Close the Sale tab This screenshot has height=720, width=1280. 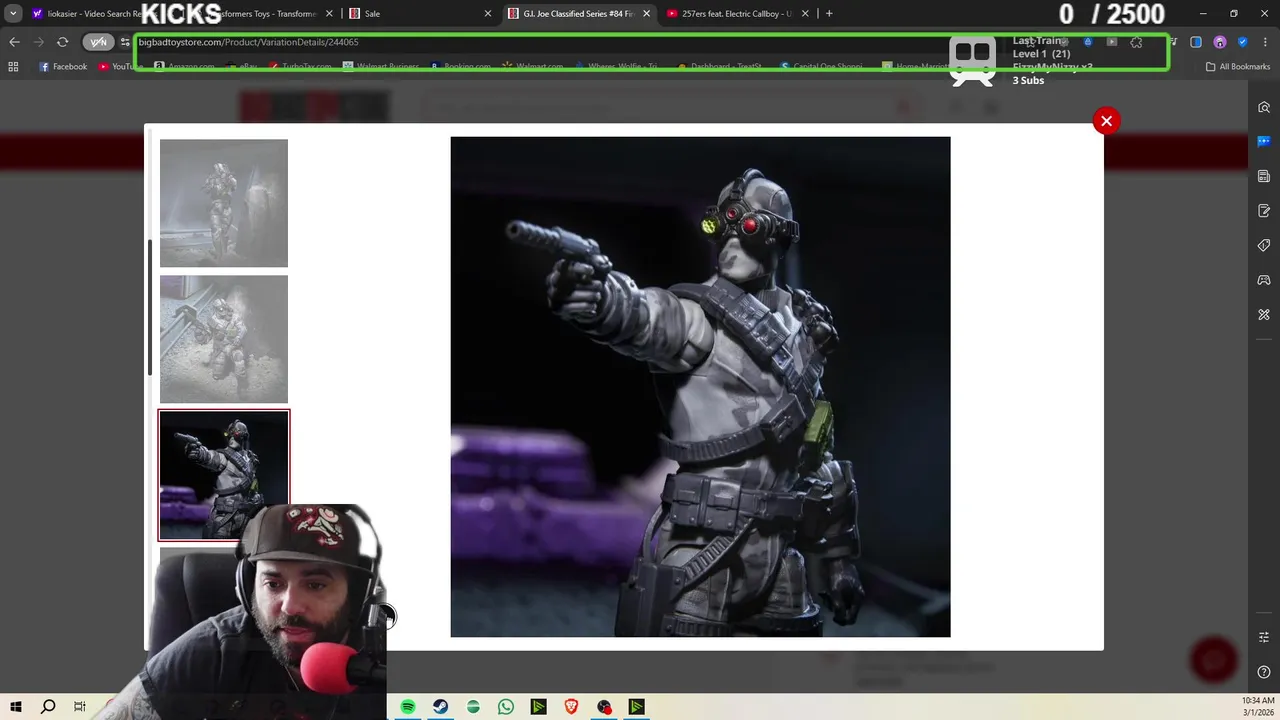pyautogui.click(x=488, y=14)
